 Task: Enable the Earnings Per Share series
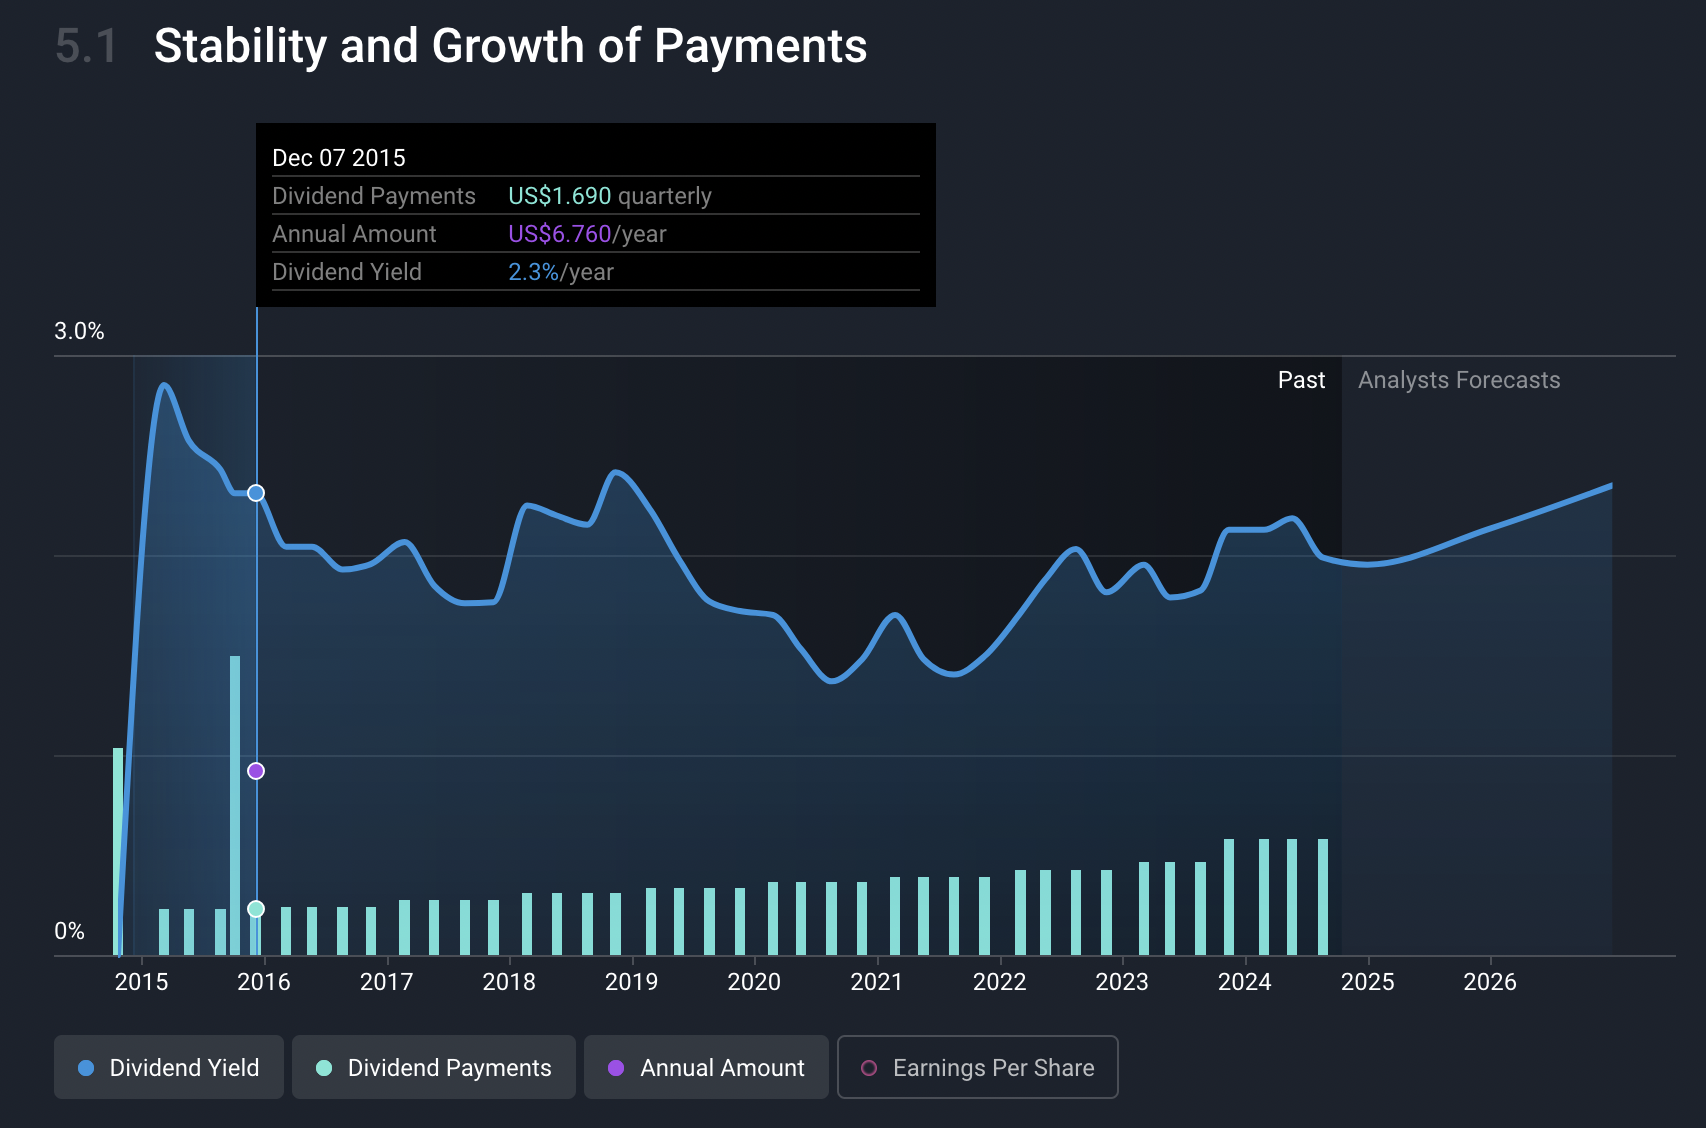[977, 1068]
